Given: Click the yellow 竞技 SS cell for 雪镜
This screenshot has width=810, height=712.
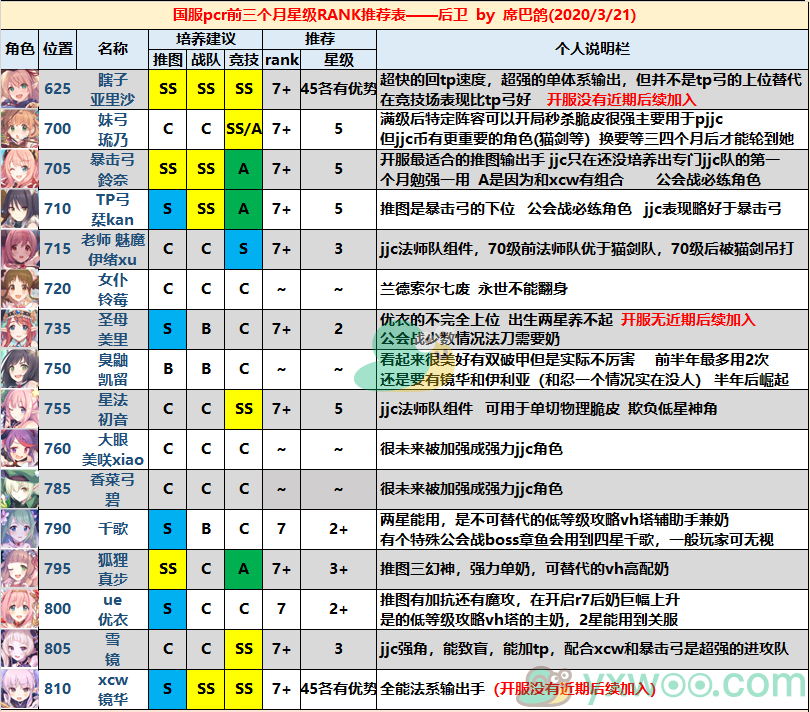Looking at the screenshot, I should click(x=243, y=649).
